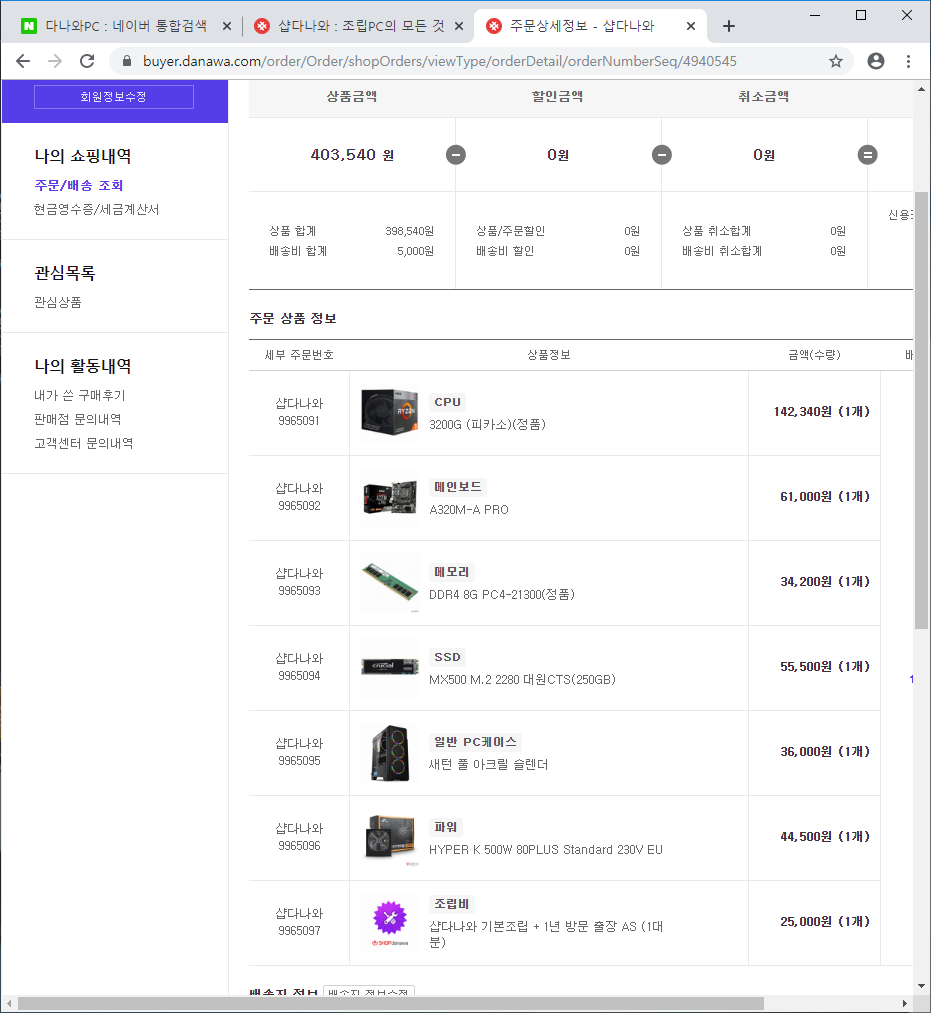The image size is (931, 1013).
Task: Click the Ryzen CPU product thumbnail
Action: click(390, 412)
